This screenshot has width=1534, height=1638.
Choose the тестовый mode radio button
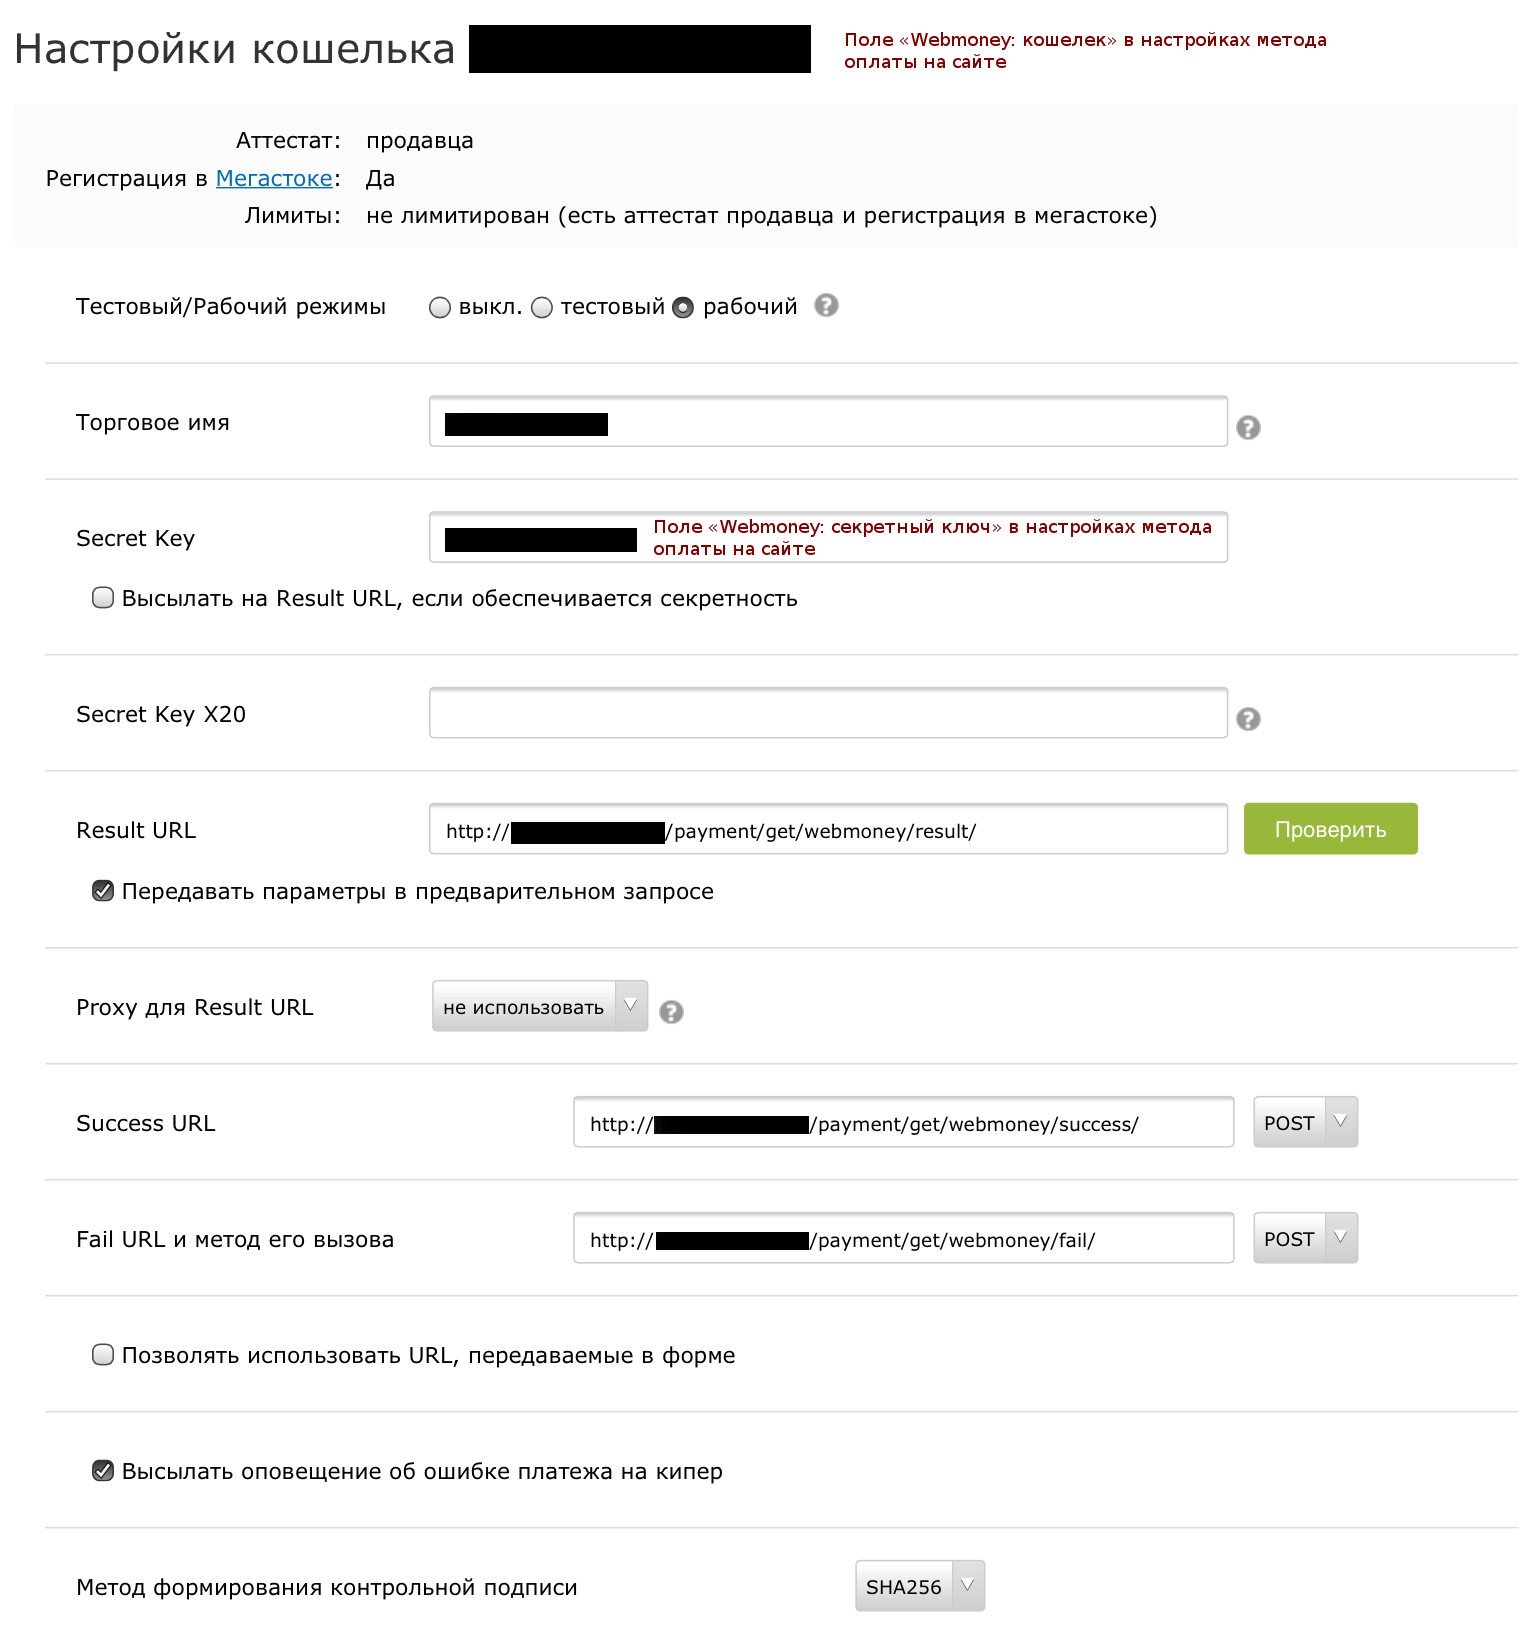click(542, 308)
